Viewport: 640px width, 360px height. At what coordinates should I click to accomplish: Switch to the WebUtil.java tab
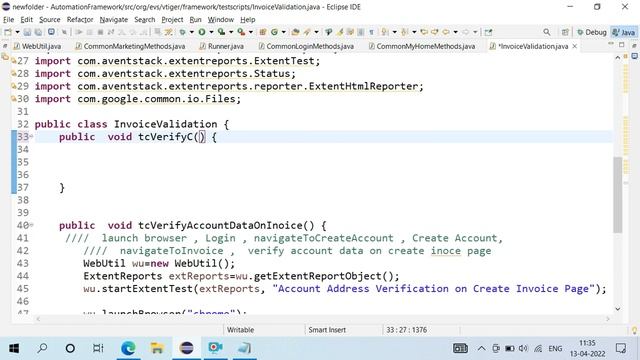[x=37, y=46]
